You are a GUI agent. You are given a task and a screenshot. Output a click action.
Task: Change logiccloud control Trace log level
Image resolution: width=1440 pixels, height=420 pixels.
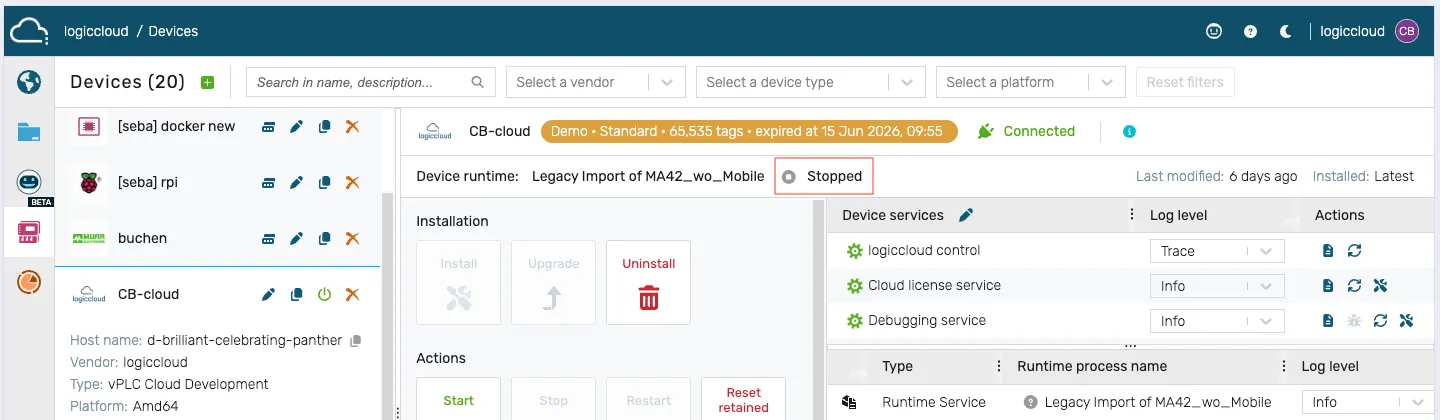pos(1217,252)
